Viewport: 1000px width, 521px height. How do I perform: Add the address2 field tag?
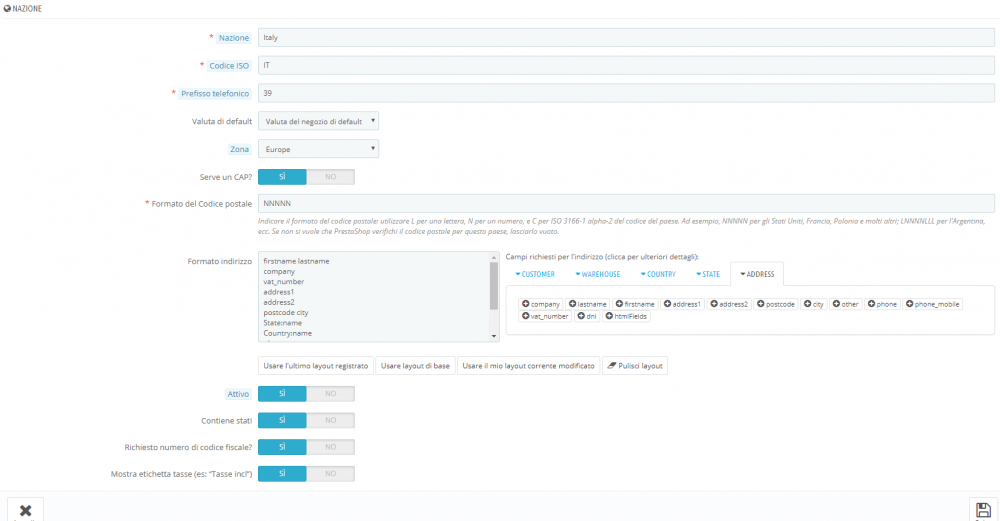pyautogui.click(x=729, y=304)
